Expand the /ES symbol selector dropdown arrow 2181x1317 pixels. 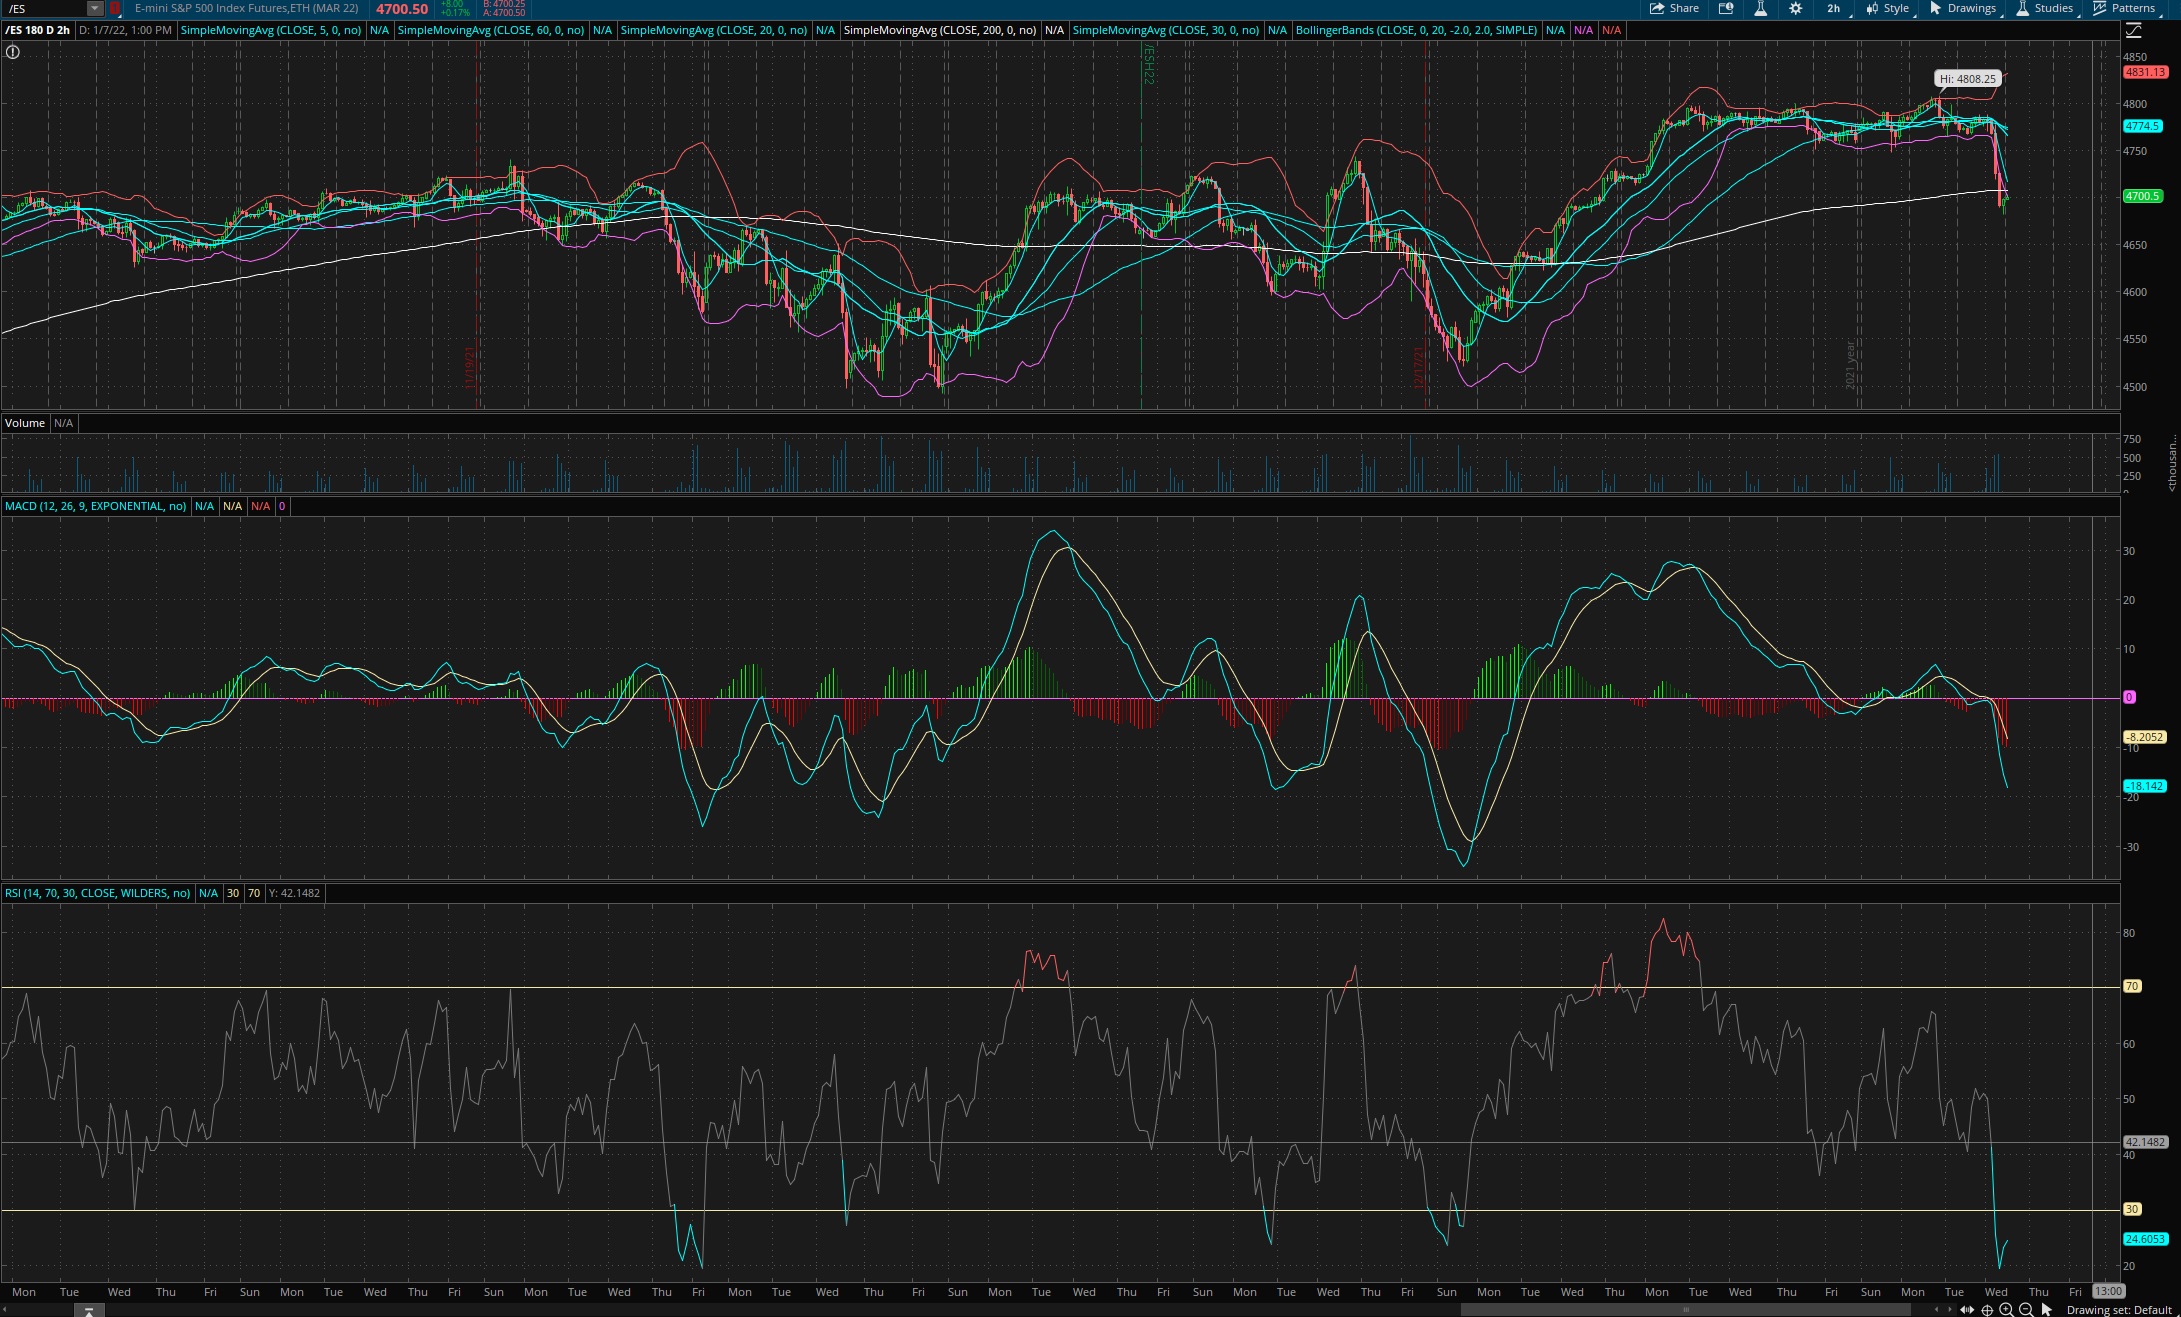point(94,8)
